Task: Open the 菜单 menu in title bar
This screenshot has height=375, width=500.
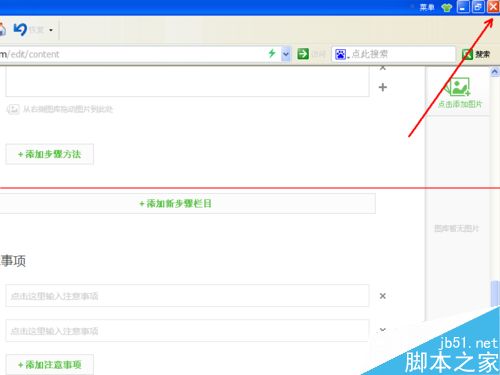Action: point(426,7)
